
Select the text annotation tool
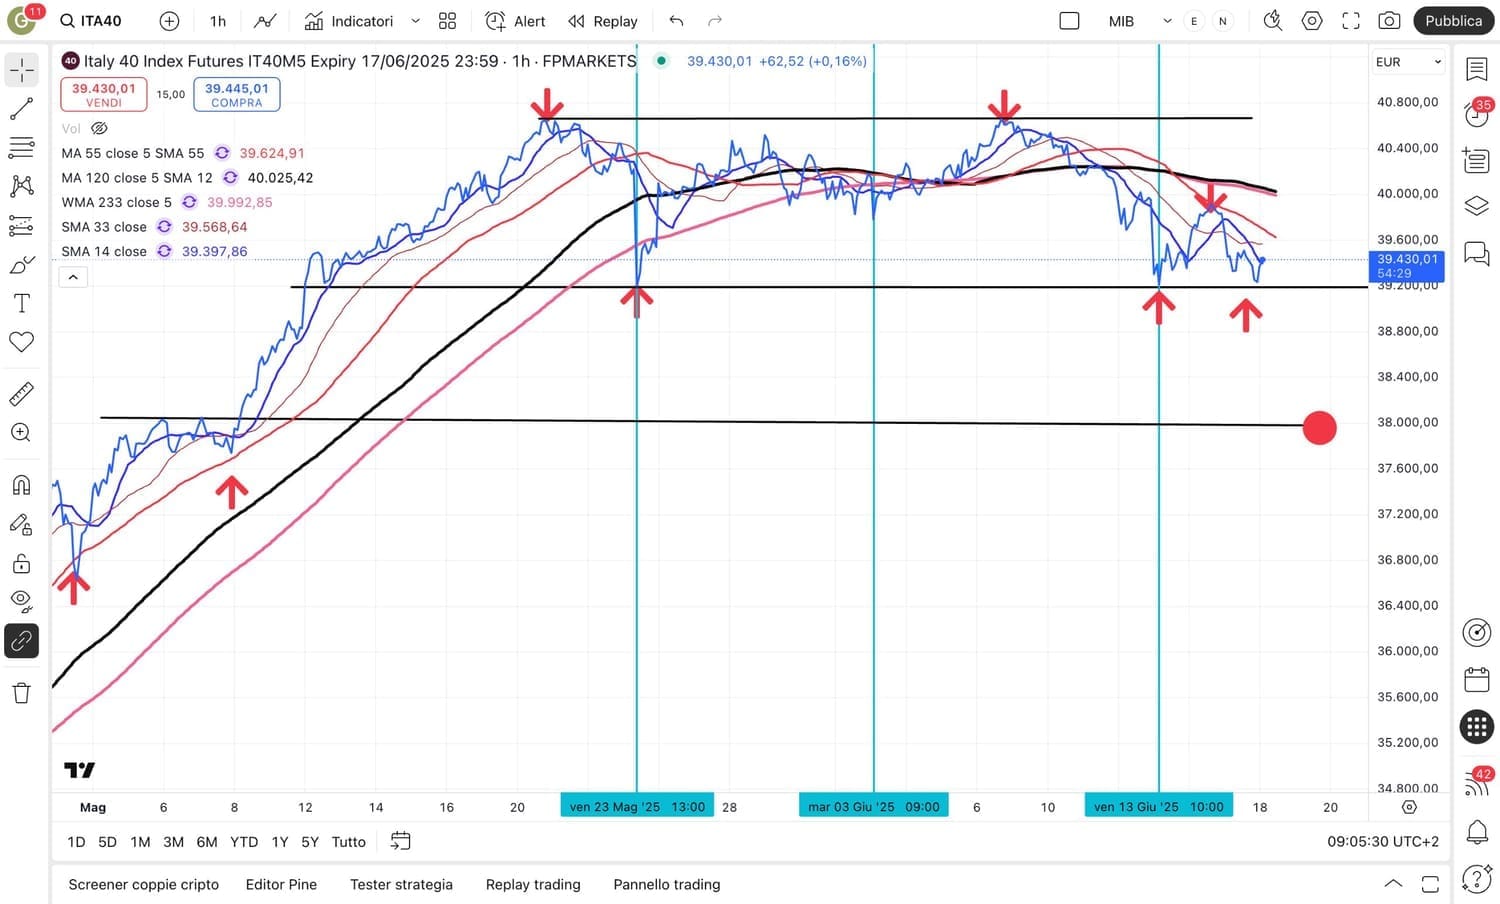pyautogui.click(x=22, y=303)
